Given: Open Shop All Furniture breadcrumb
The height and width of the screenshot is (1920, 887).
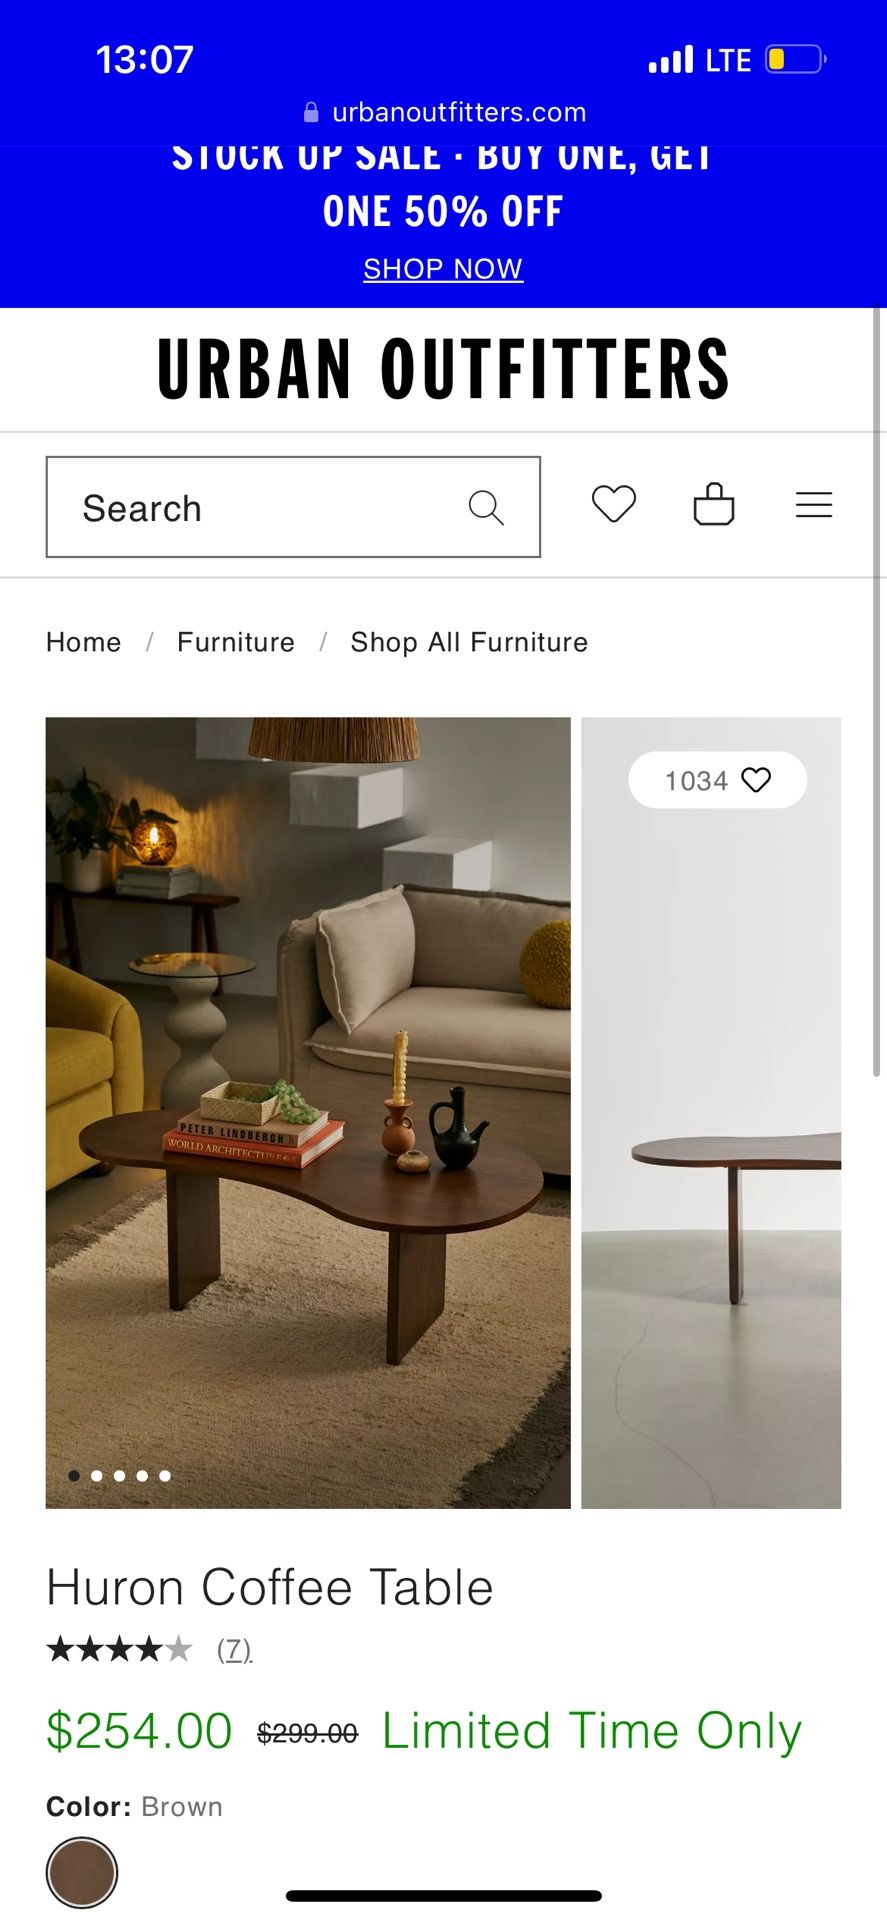Looking at the screenshot, I should [x=469, y=642].
